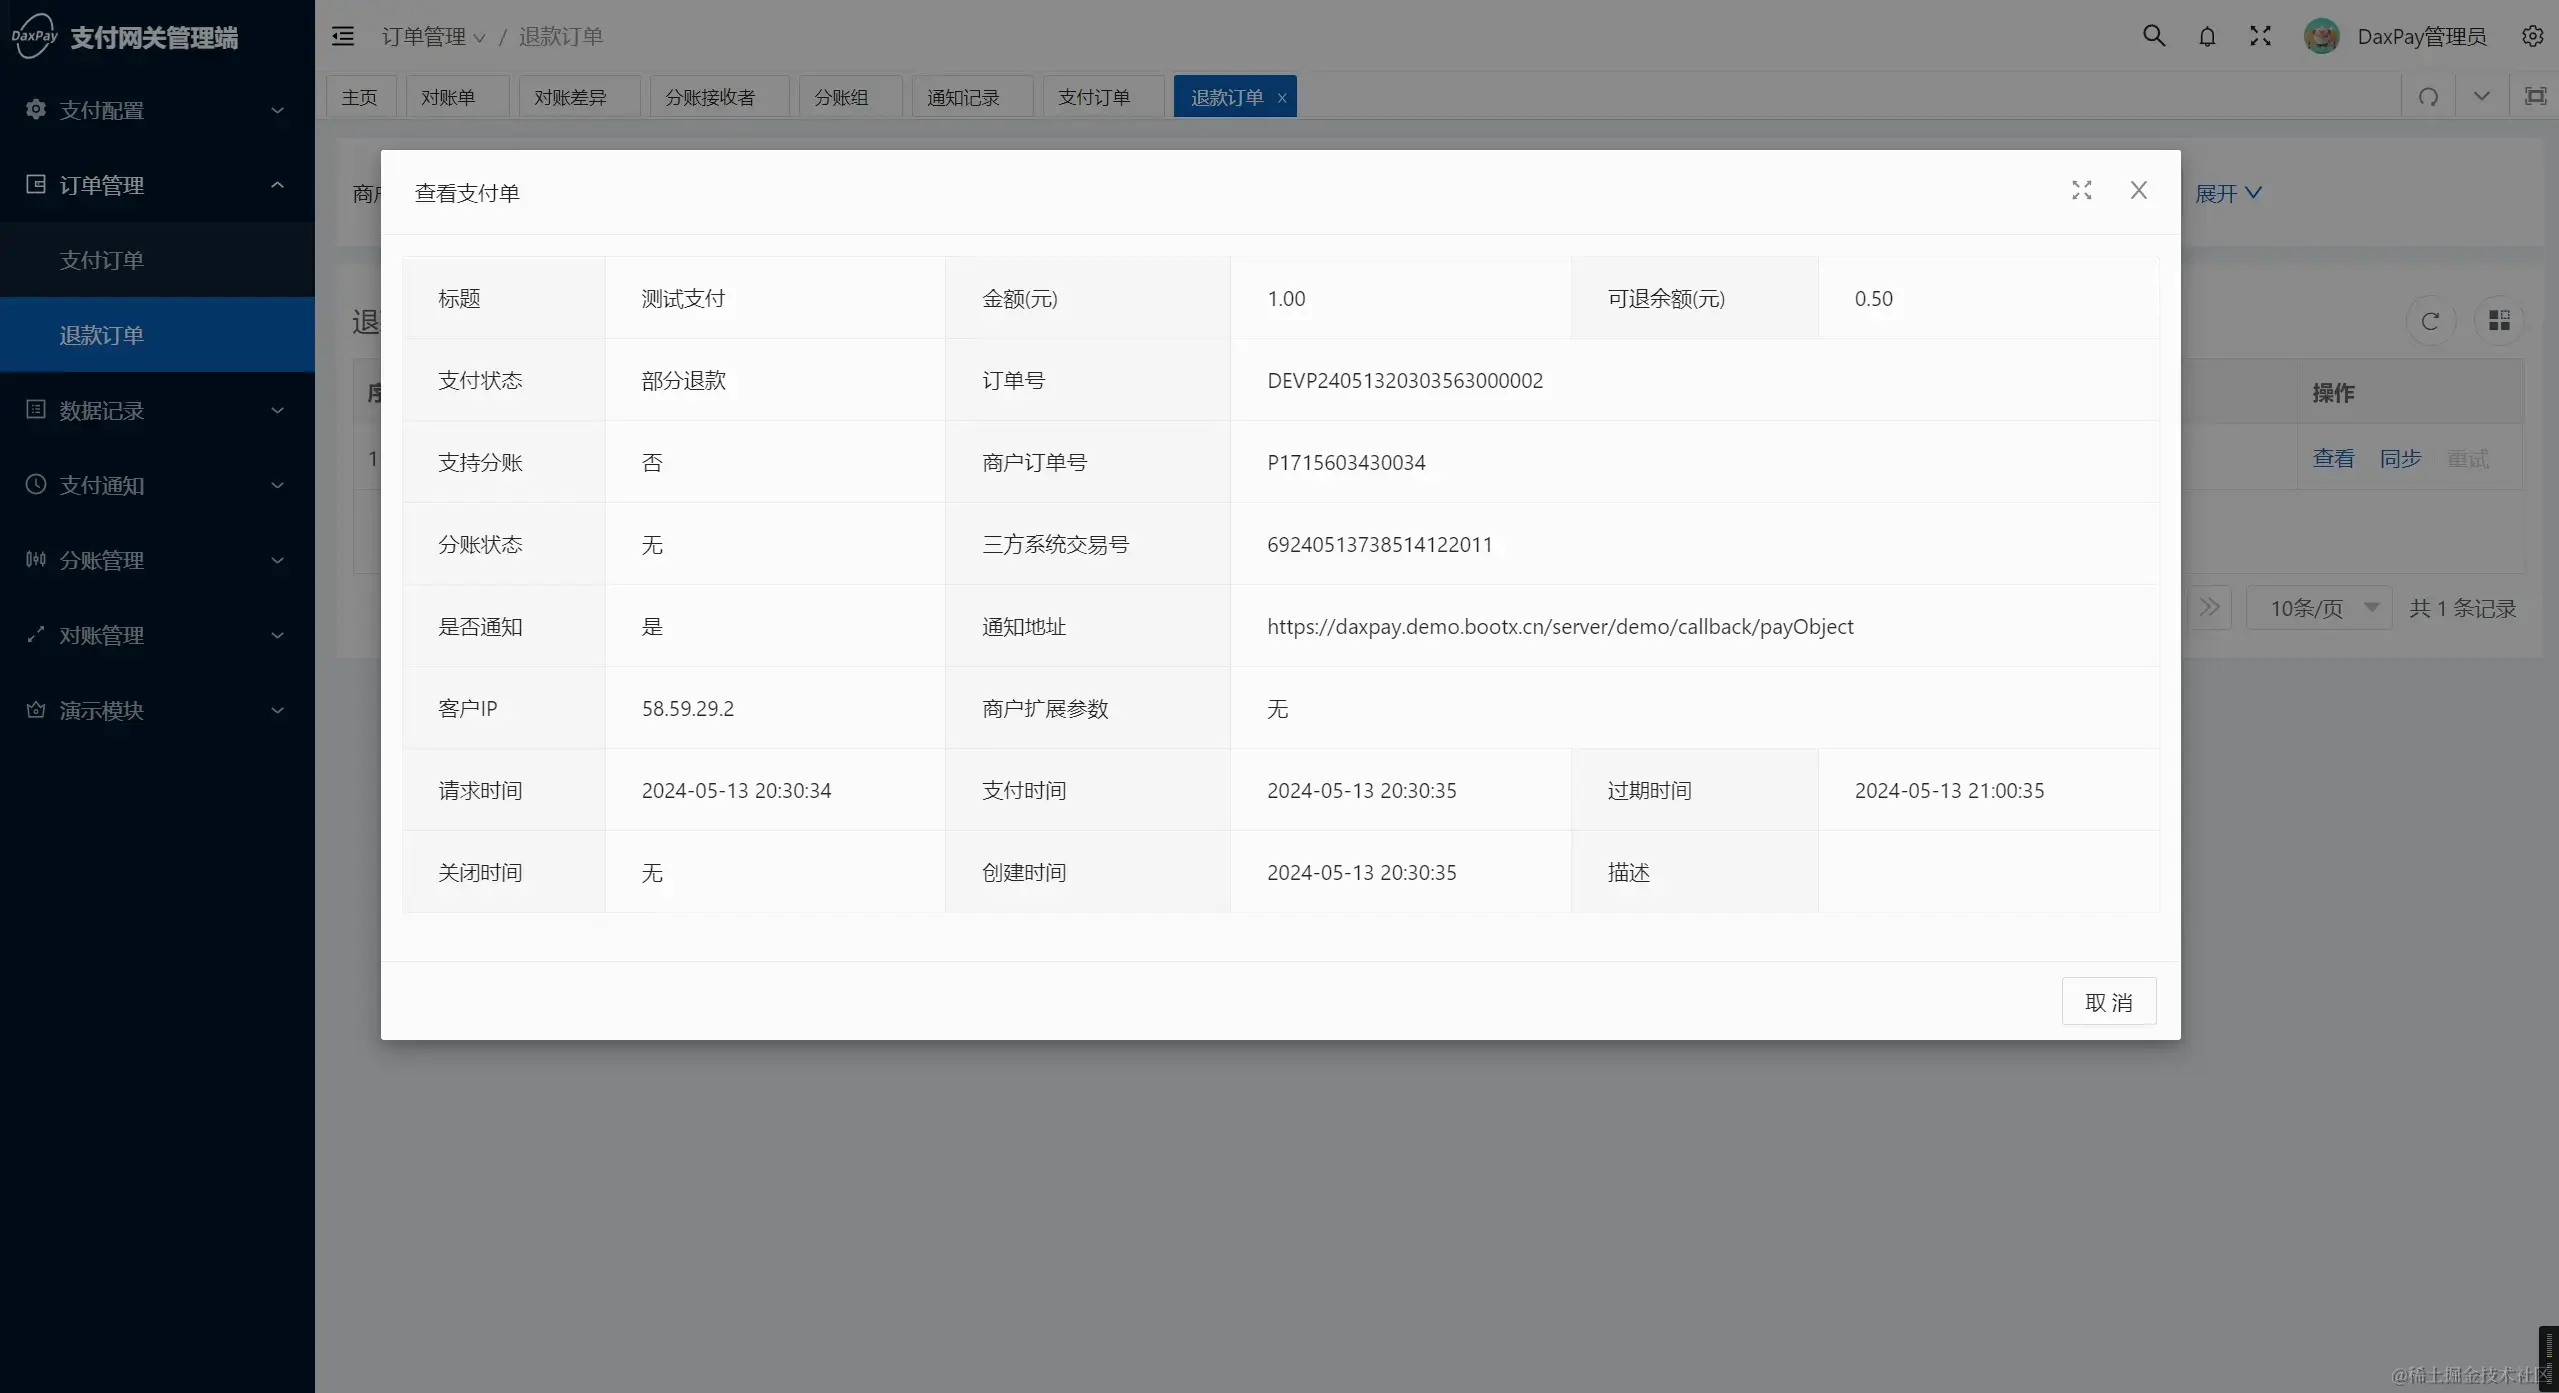Click the DaxPay管理员 avatar
The width and height of the screenshot is (2559, 1393).
click(x=2322, y=35)
